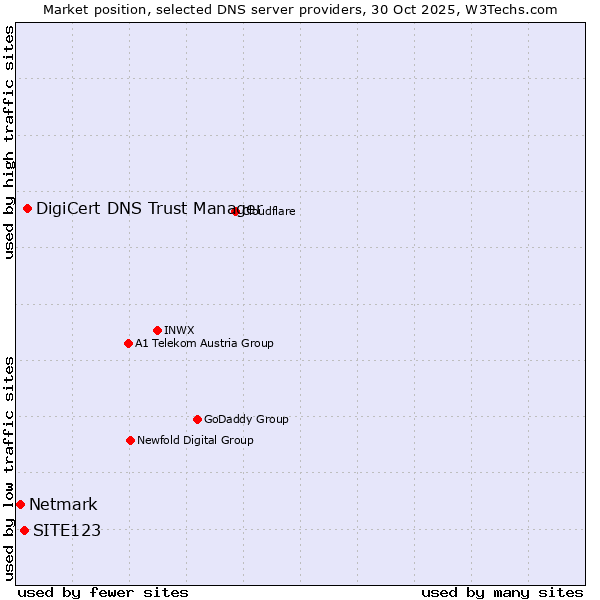Viewport: 600px width, 600px height.
Task: Select the SITE123 data point marker
Action: tap(24, 530)
